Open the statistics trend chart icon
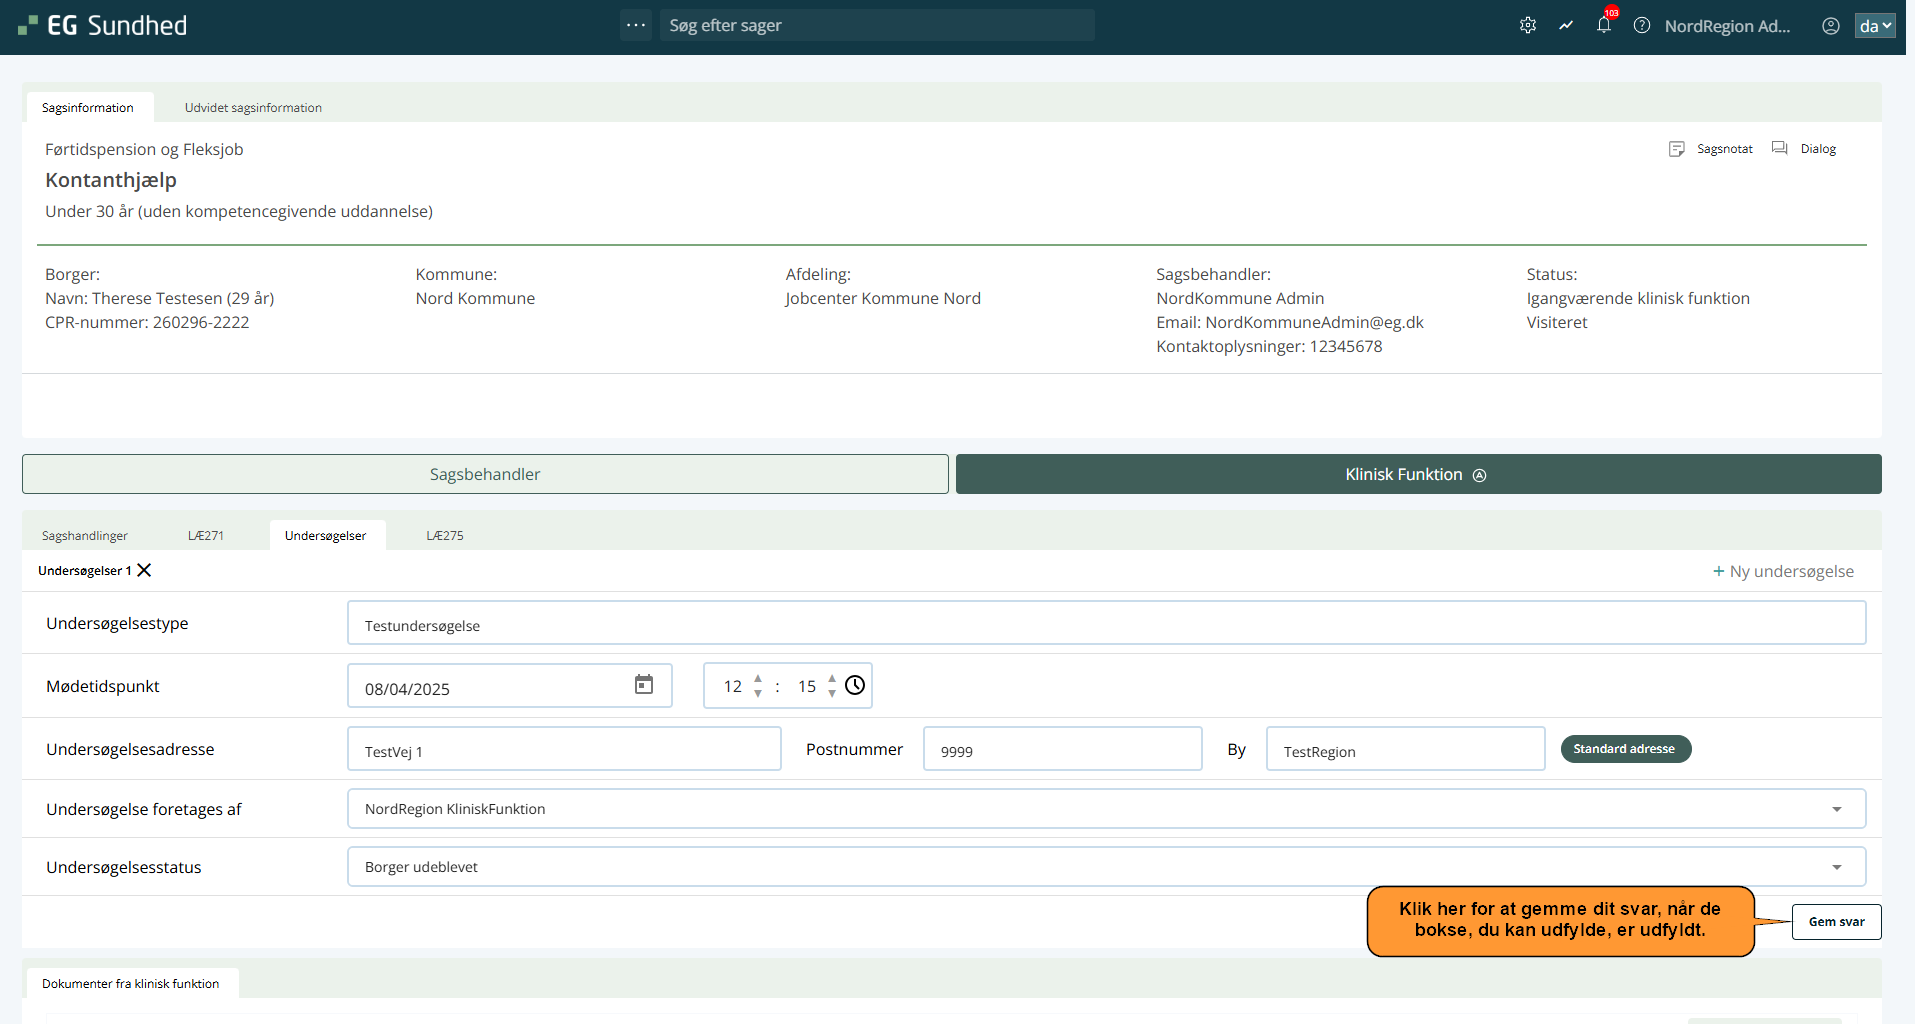 pos(1566,26)
